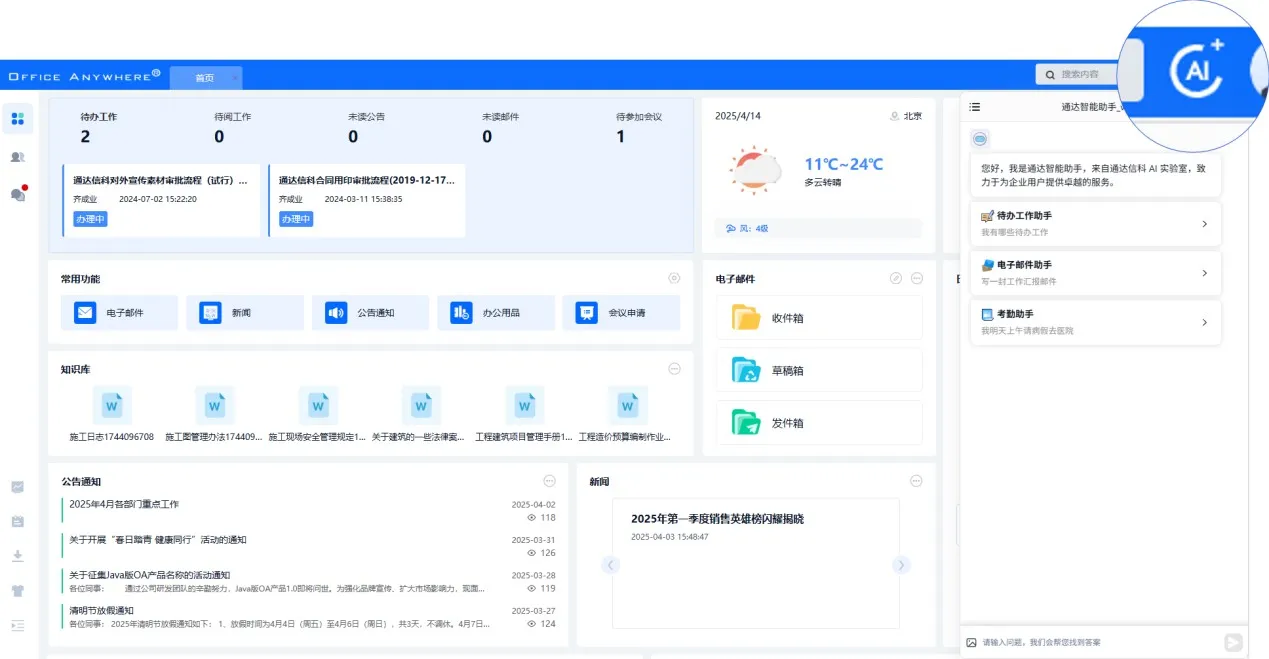Viewport: 1269px width, 659px height.
Task: Open the AI assistant panel list menu
Action: coord(975,106)
